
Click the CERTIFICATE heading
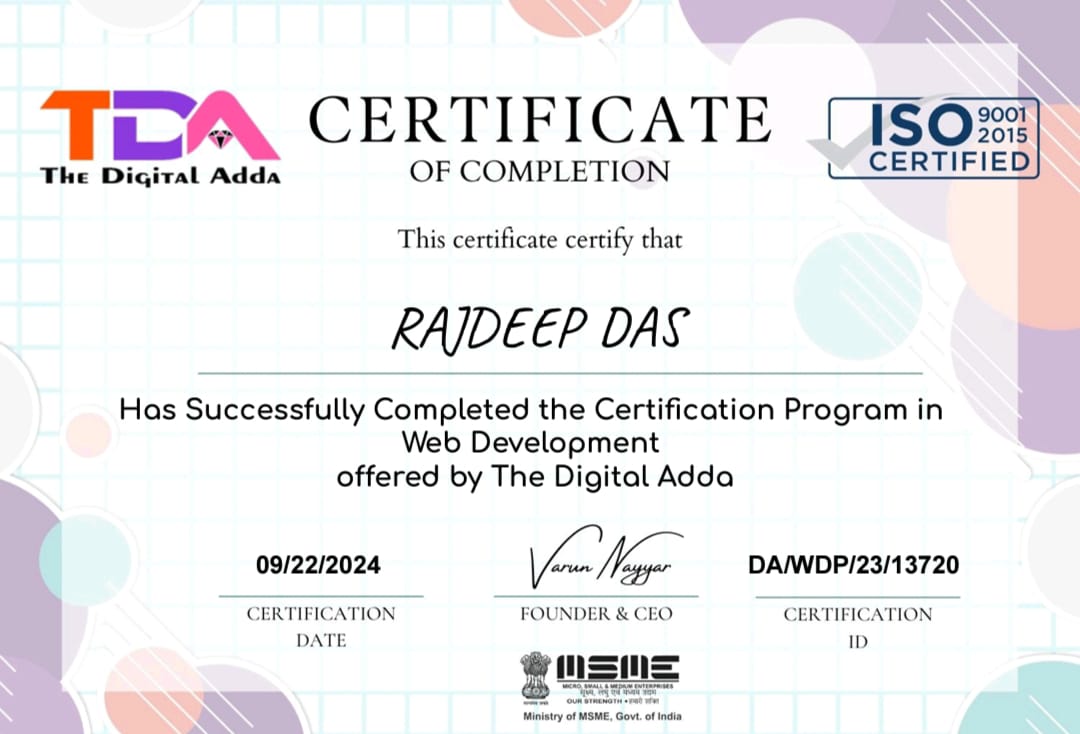click(540, 120)
